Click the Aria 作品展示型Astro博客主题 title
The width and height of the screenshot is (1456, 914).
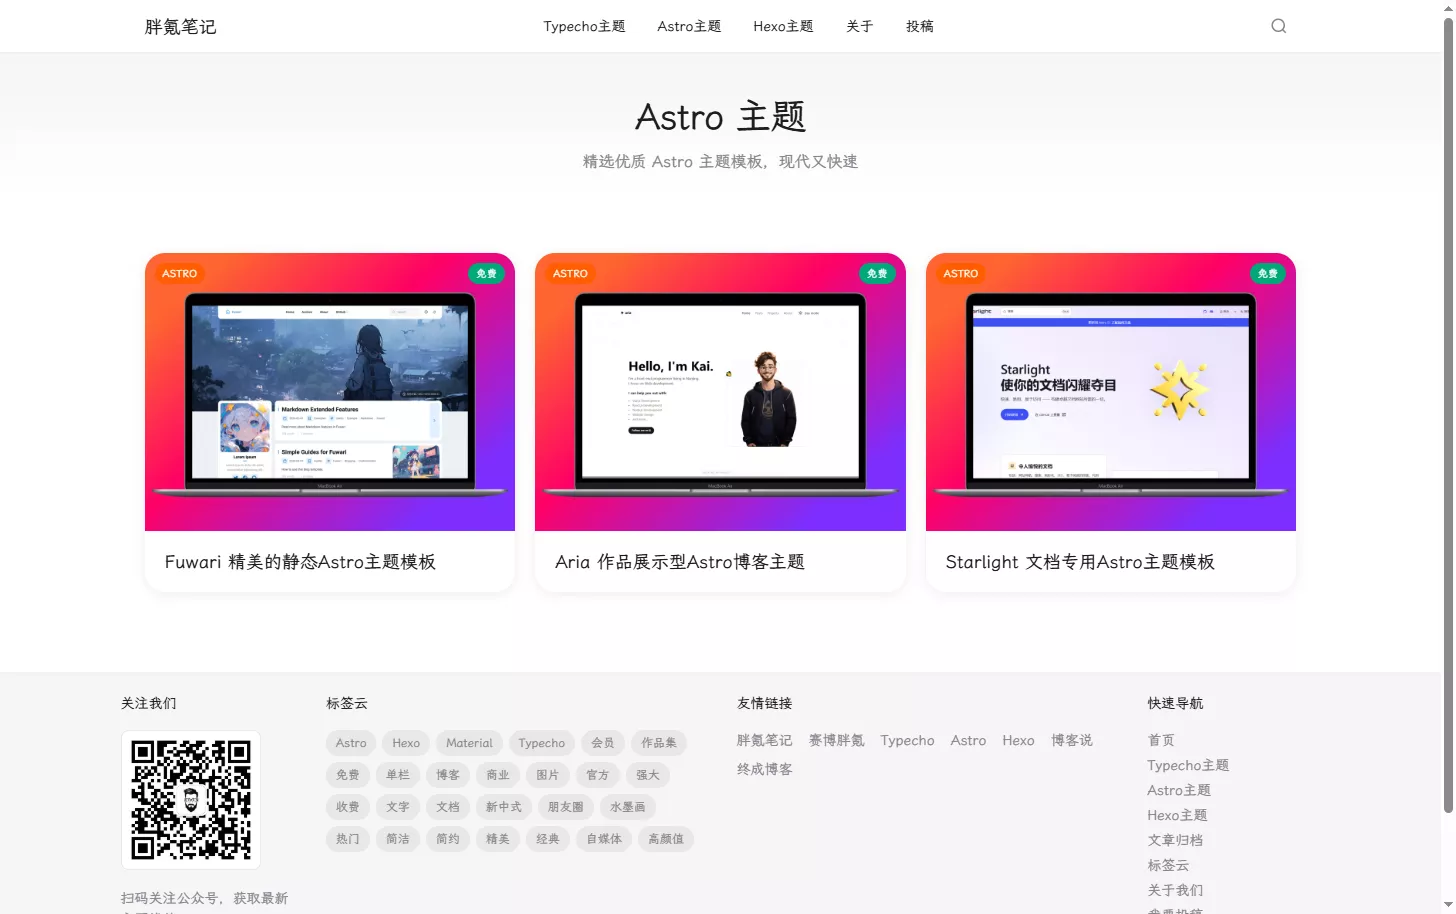[x=680, y=562]
